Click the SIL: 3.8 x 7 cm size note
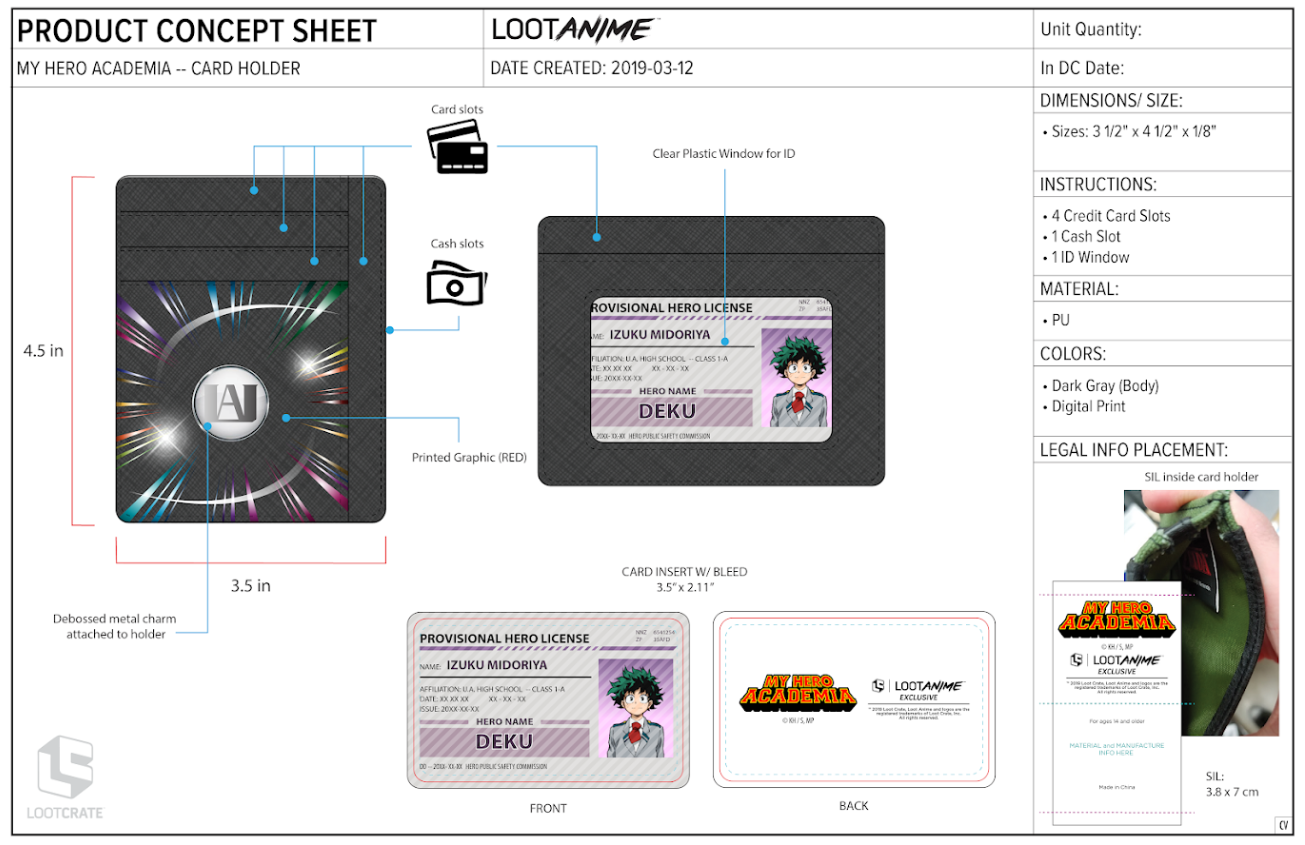 click(x=1233, y=784)
